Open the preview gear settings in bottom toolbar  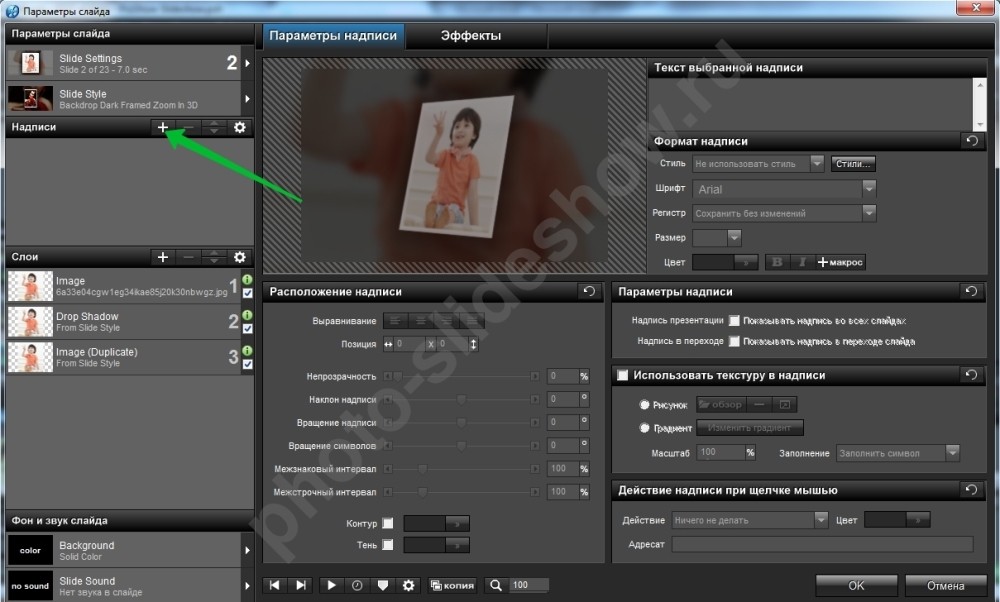click(409, 585)
